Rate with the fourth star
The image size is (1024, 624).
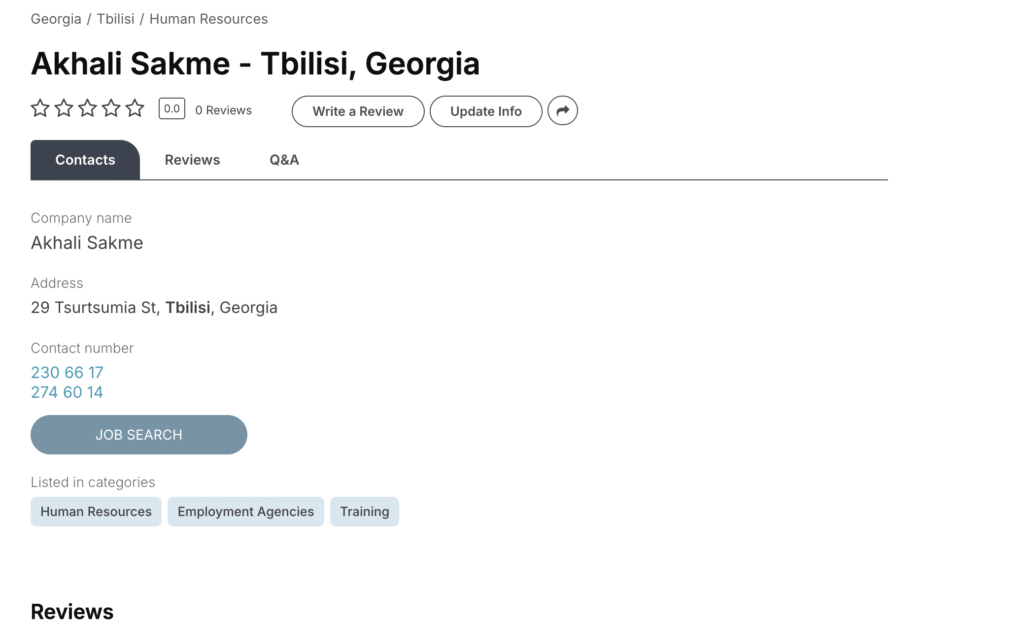tap(111, 108)
